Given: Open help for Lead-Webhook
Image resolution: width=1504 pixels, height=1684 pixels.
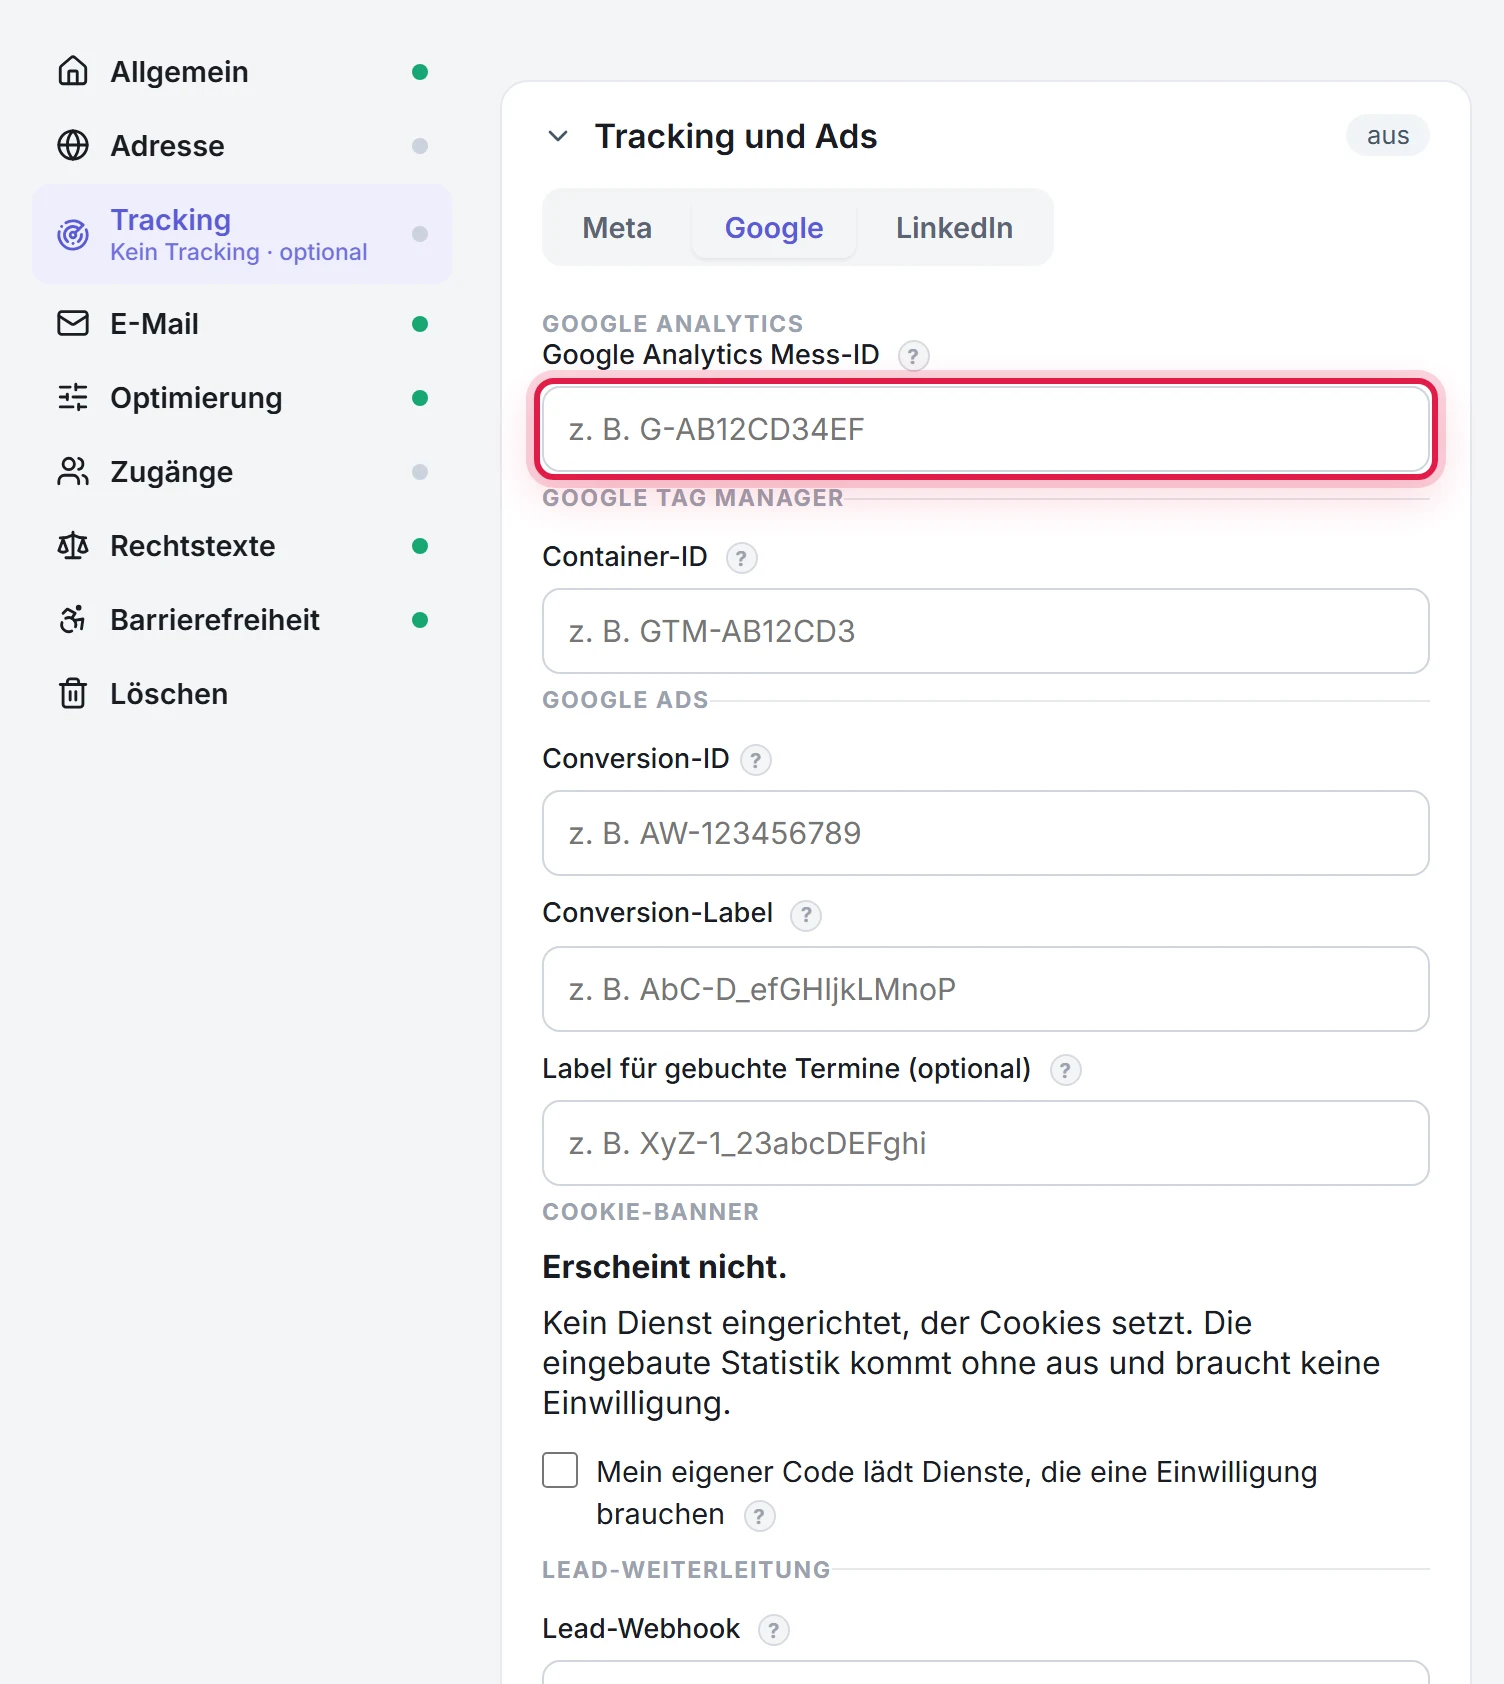Looking at the screenshot, I should click(773, 1630).
